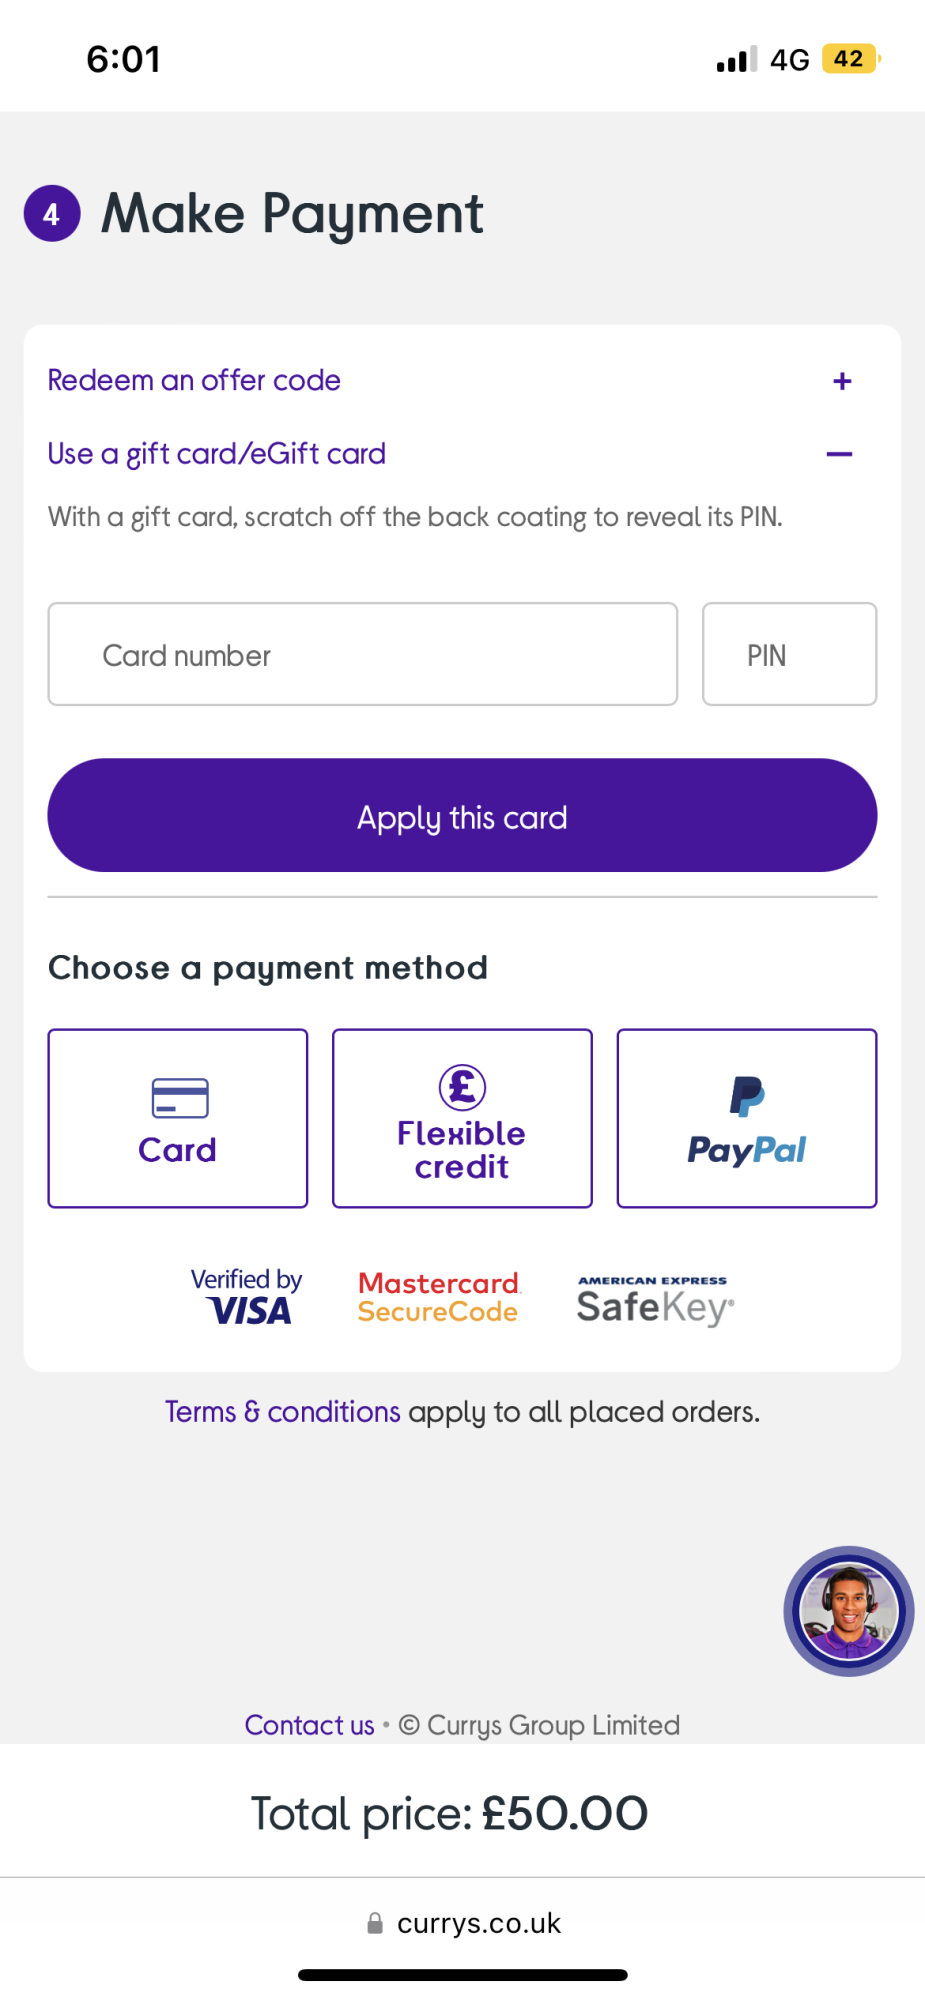Tap the pound sign Flexible credit icon
The height and width of the screenshot is (2000, 925).
coord(462,1087)
